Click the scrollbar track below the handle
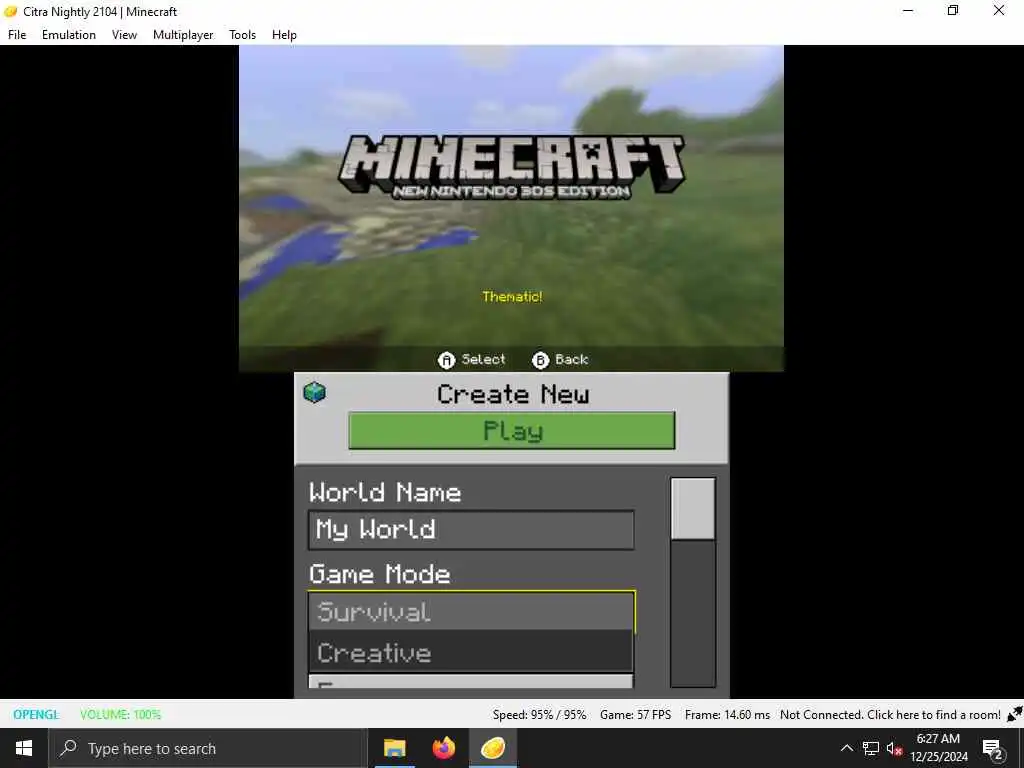The width and height of the screenshot is (1024, 768). pos(693,613)
